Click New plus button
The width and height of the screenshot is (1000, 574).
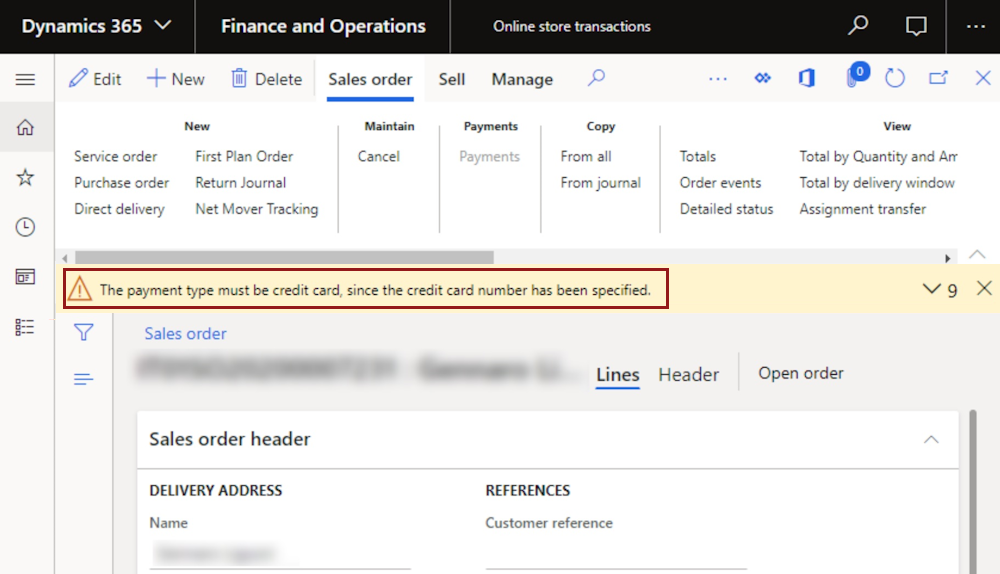[176, 79]
